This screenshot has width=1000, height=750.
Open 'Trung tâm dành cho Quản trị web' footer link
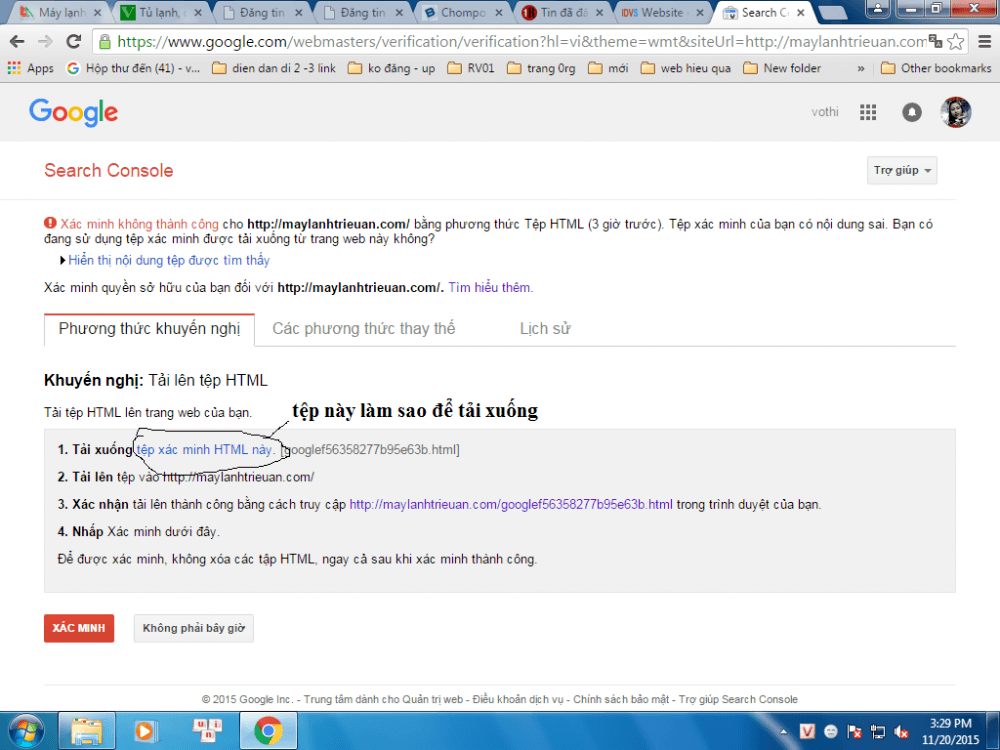(383, 700)
